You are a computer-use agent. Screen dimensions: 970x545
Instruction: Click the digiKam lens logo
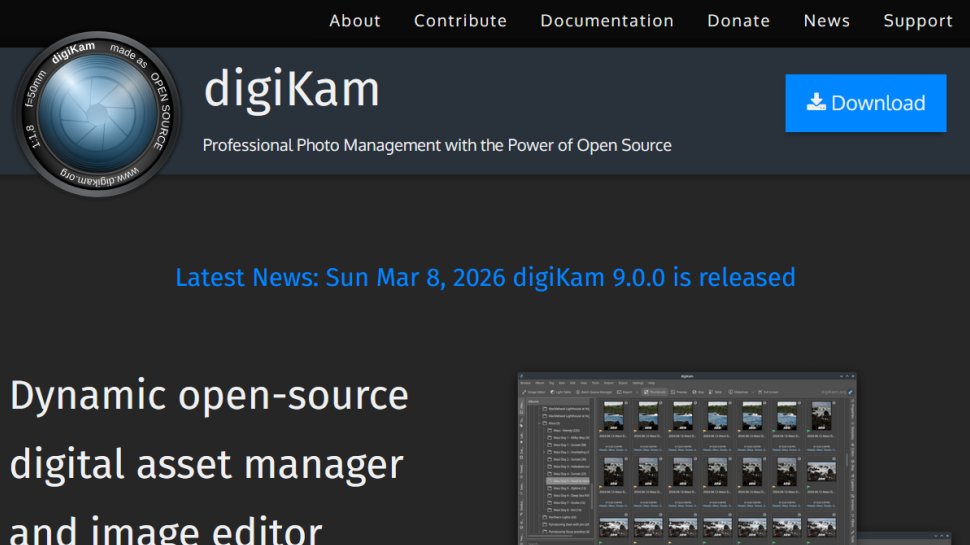tap(97, 114)
